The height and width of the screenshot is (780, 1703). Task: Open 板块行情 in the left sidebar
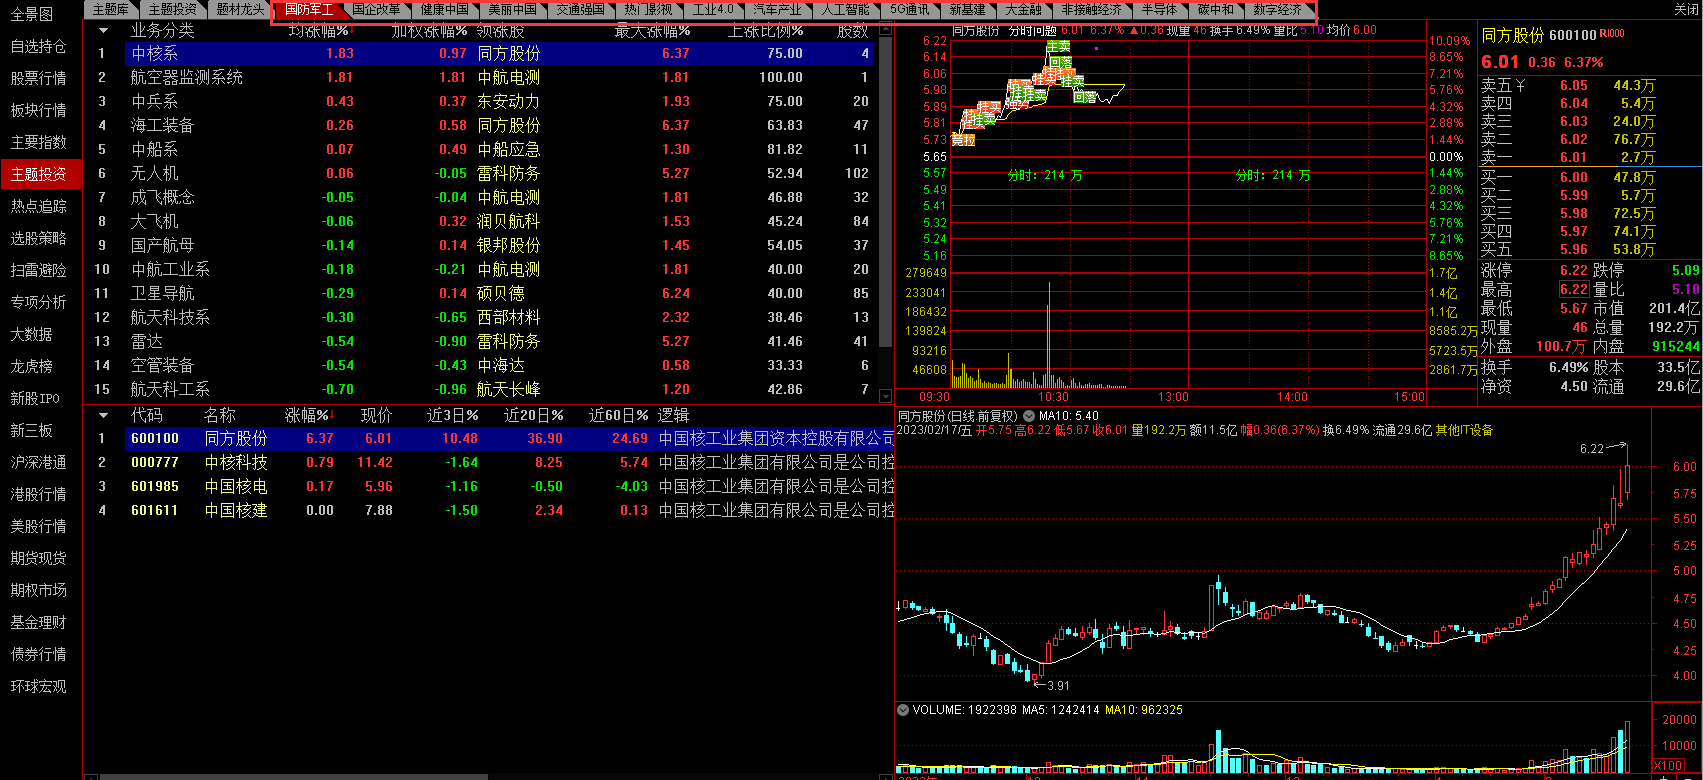click(39, 110)
